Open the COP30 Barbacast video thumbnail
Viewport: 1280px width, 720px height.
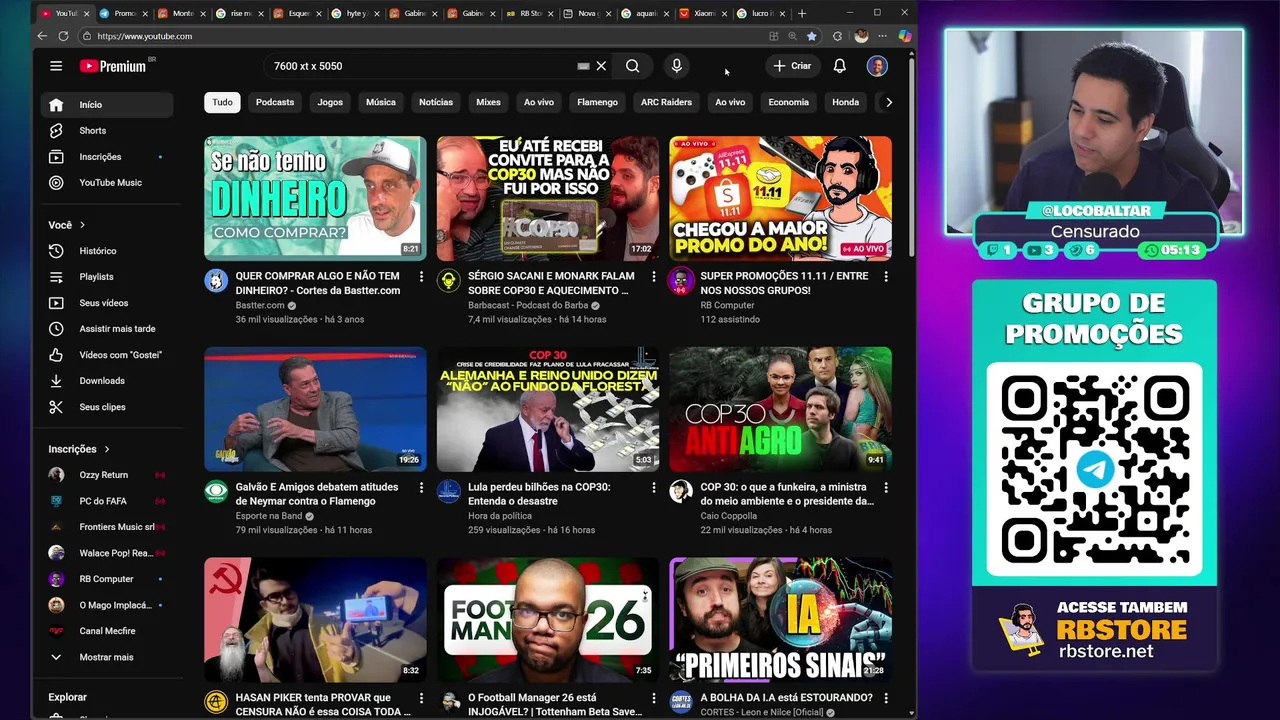548,198
